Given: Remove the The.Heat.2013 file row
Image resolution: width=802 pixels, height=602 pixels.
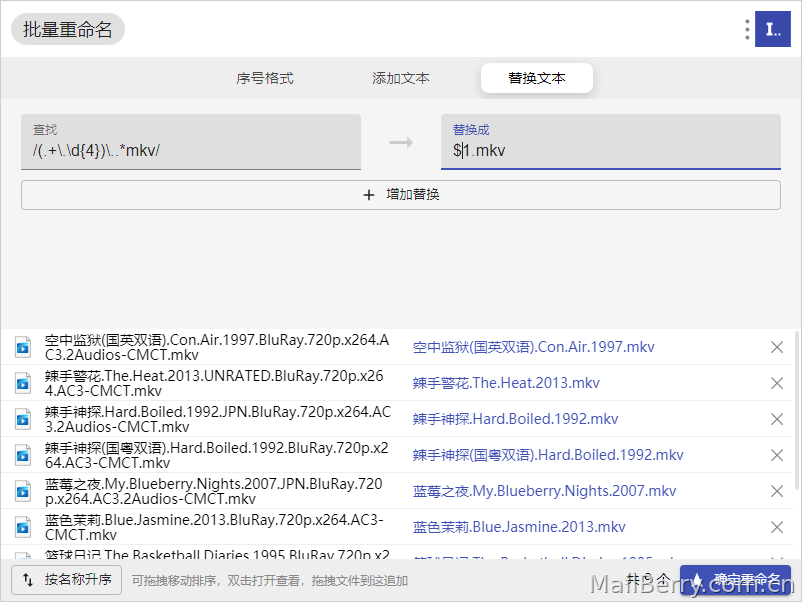Looking at the screenshot, I should (777, 383).
